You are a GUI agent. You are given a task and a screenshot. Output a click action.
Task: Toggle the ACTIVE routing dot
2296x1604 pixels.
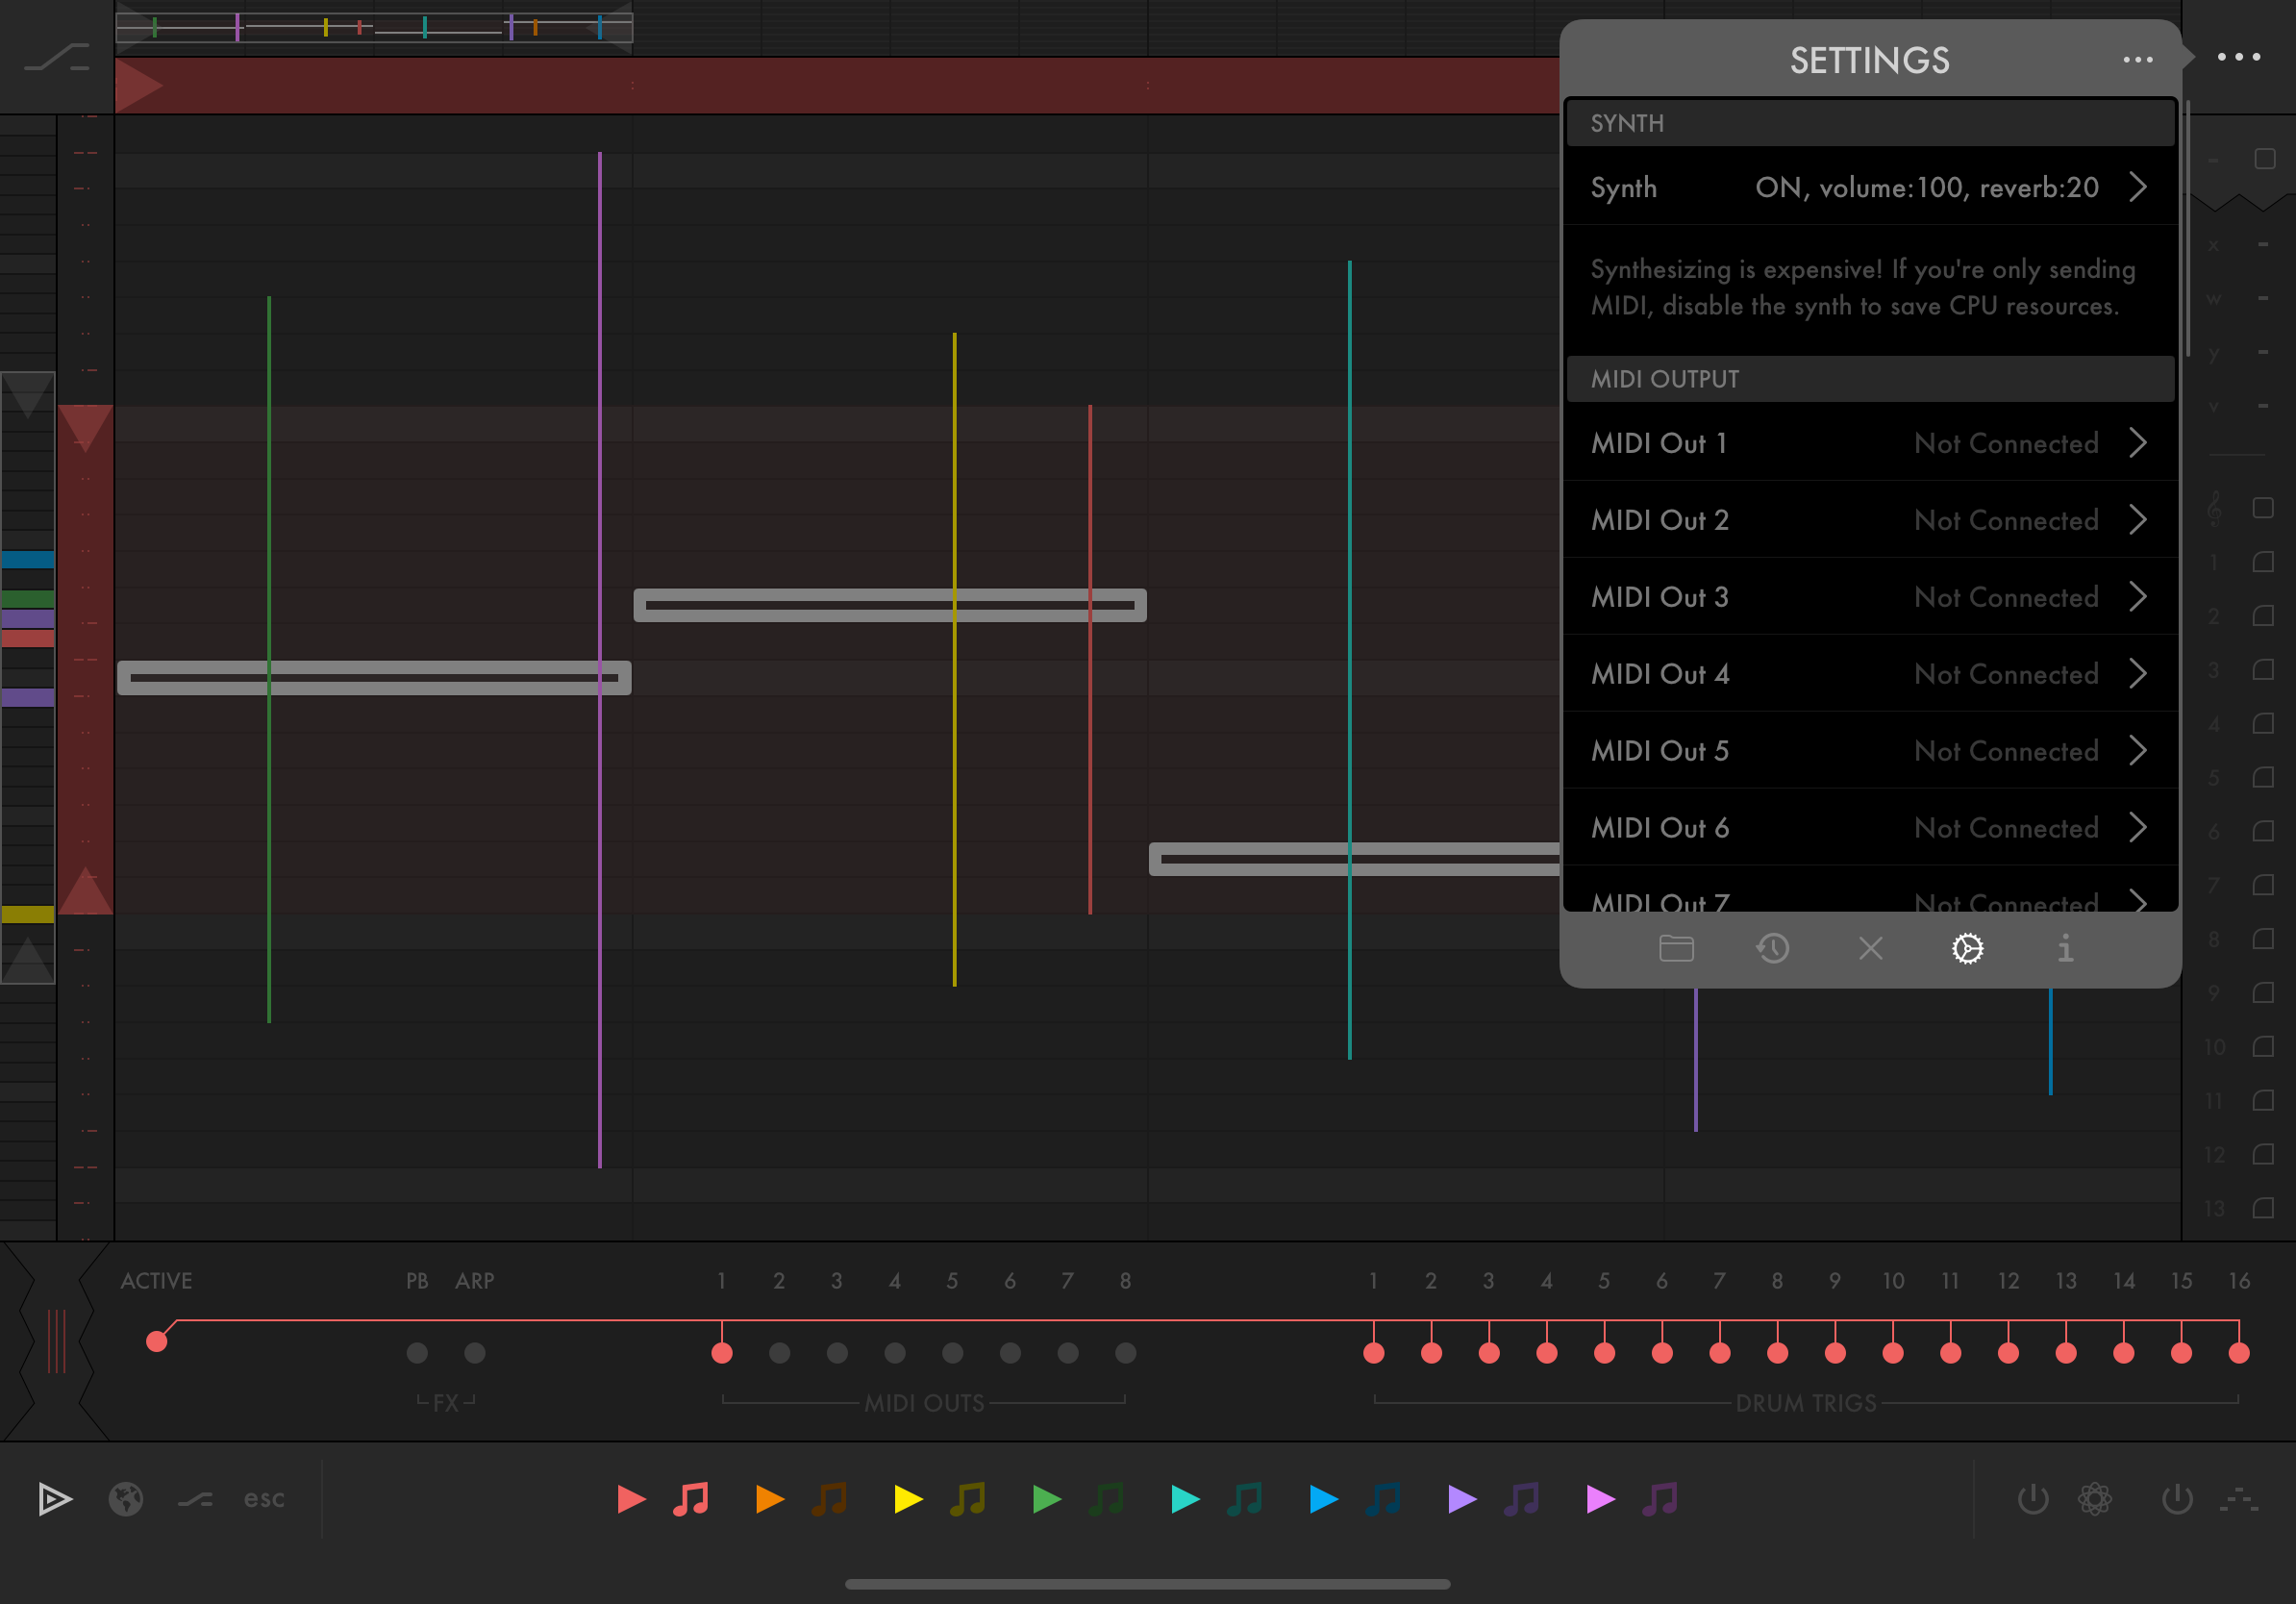(157, 1342)
